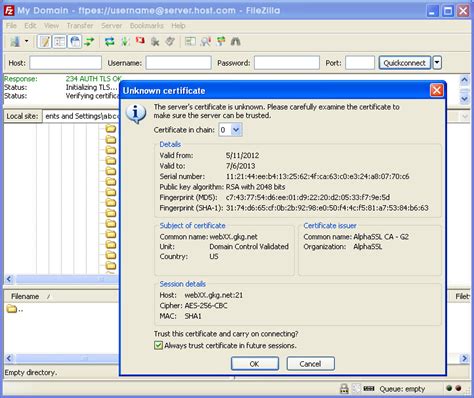474x398 pixels.
Task: Cancel the current operation via toolbar
Action: pos(140,41)
